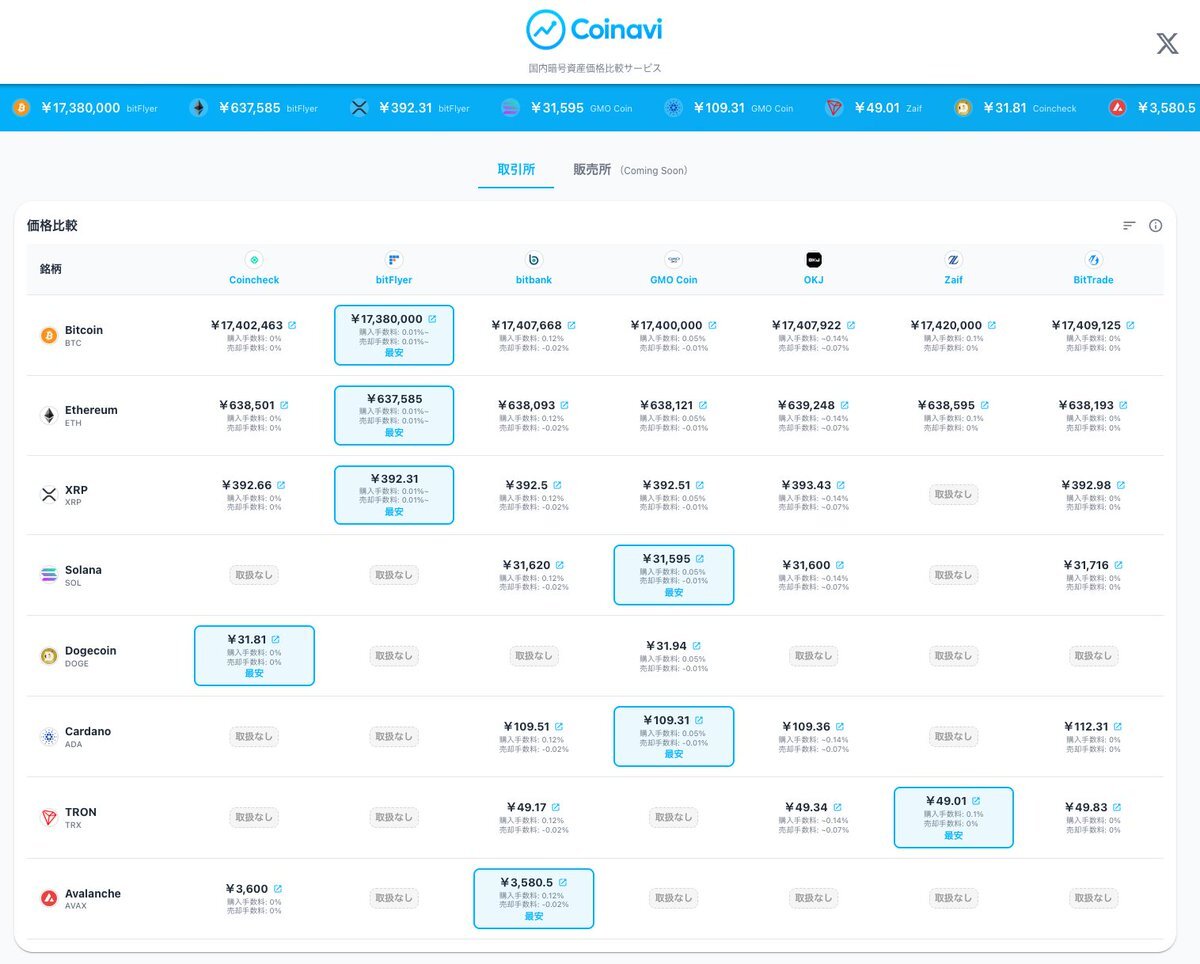
Task: Click bitbank's lowest Avalanche price card
Action: pyautogui.click(x=533, y=898)
